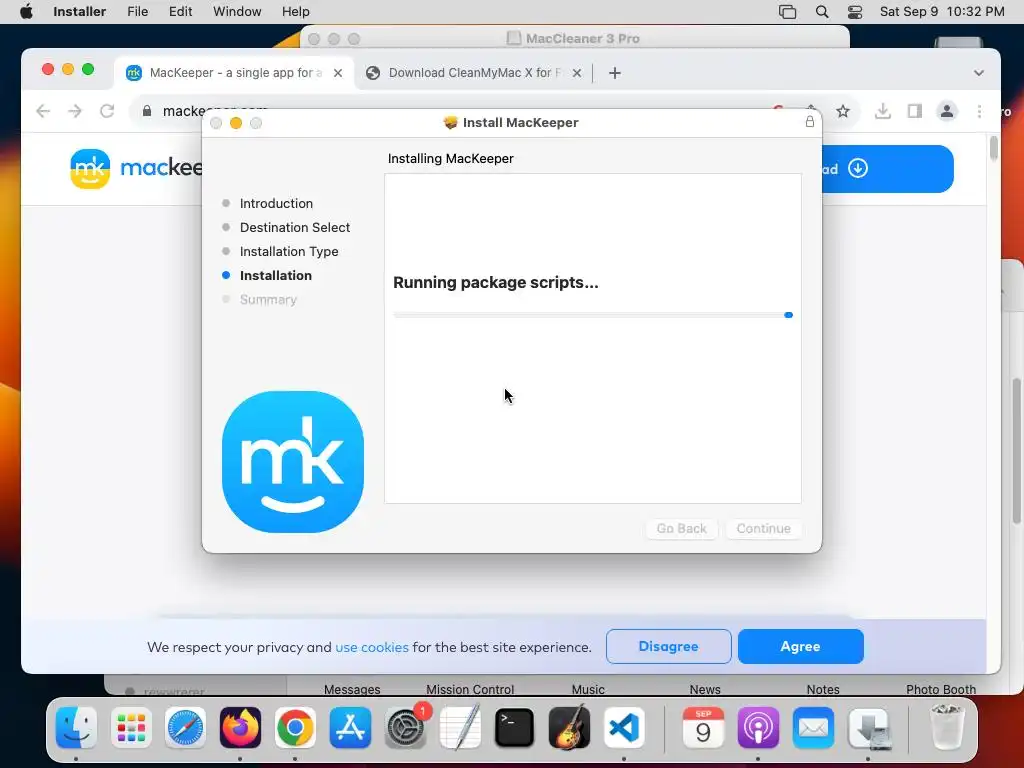The height and width of the screenshot is (768, 1024).
Task: Minimize the Install MacKeeper window
Action: tap(236, 123)
